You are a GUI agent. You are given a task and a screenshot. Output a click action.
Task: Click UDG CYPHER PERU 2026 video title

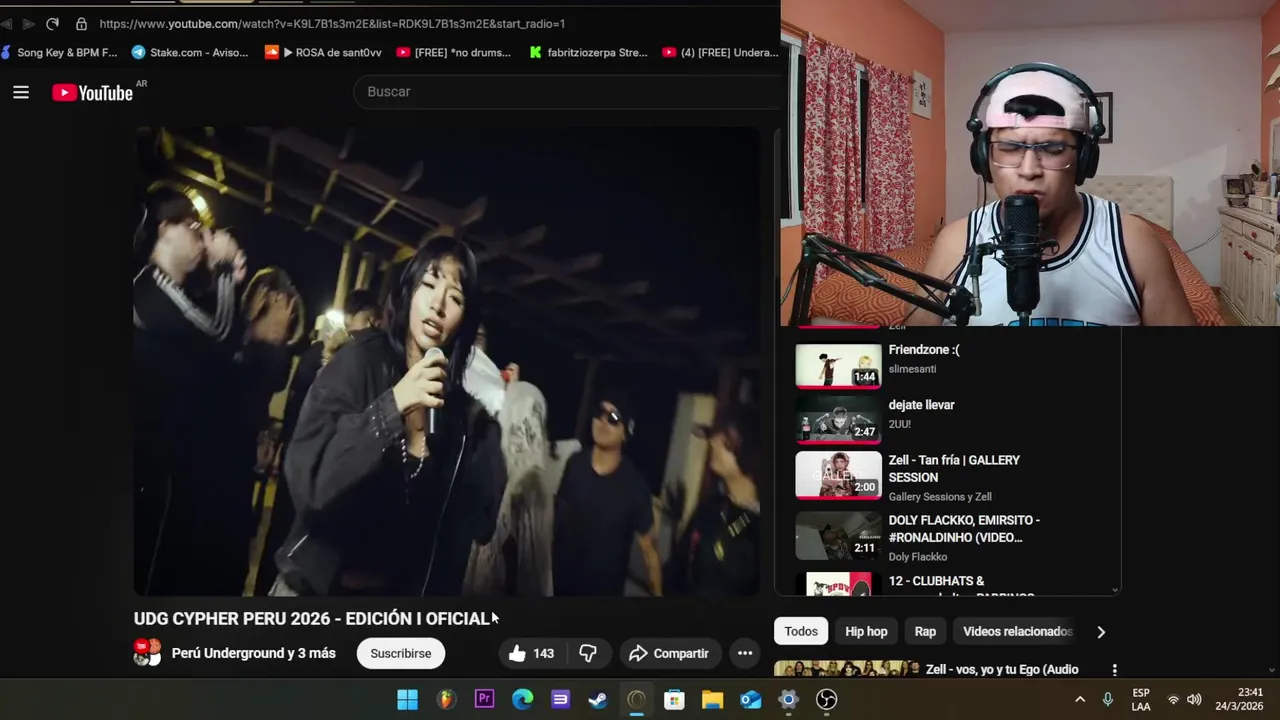[x=312, y=618]
